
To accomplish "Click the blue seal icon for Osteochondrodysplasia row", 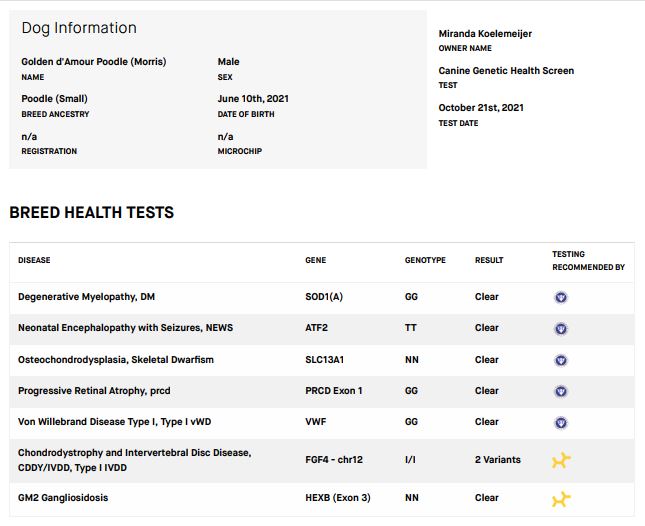I will pyautogui.click(x=561, y=360).
